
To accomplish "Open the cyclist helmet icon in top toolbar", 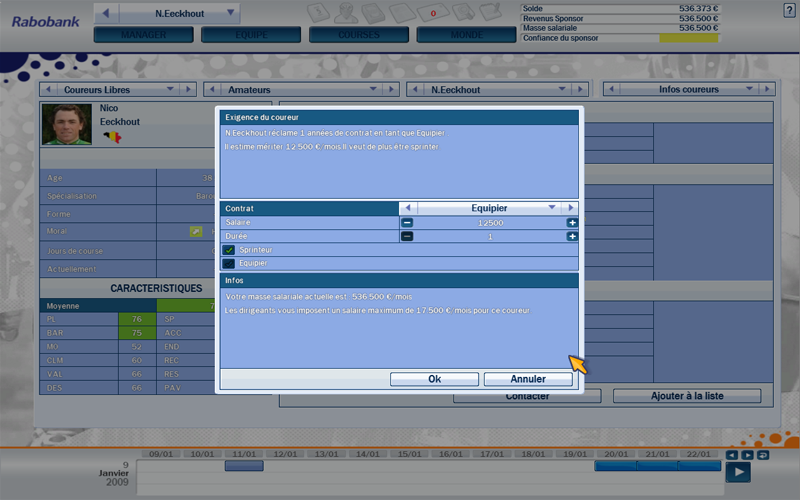I will click(346, 12).
